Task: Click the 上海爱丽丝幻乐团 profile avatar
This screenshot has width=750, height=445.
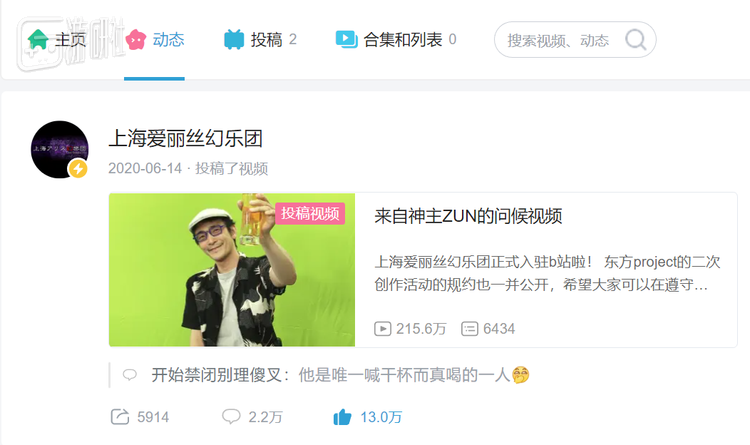Action: [x=60, y=149]
